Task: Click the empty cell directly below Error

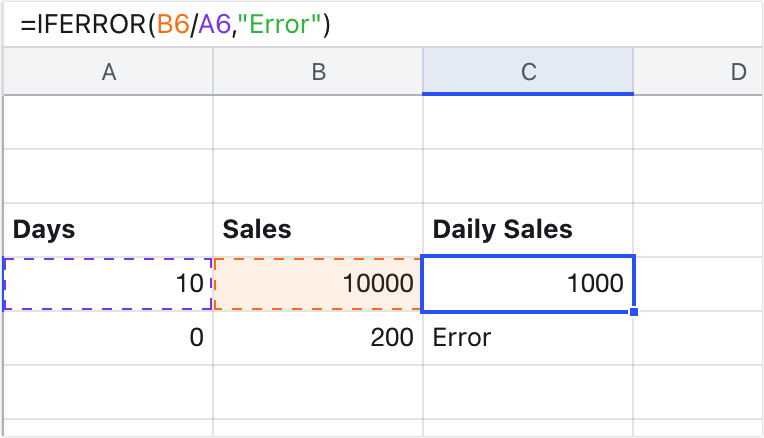Action: tap(528, 391)
